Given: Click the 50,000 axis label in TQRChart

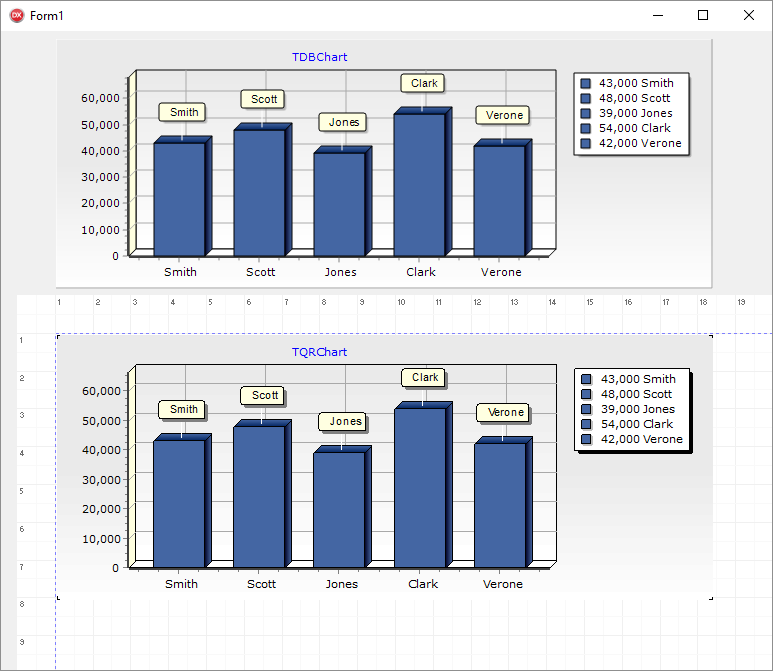Looking at the screenshot, I should tap(102, 421).
